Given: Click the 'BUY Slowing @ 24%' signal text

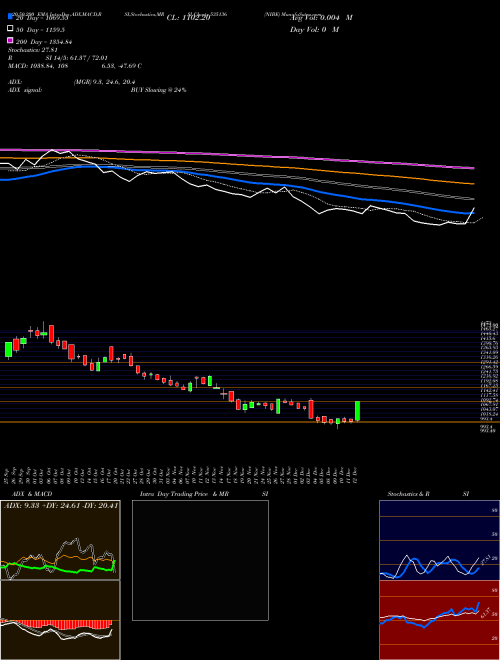Looking at the screenshot, I should [x=159, y=90].
